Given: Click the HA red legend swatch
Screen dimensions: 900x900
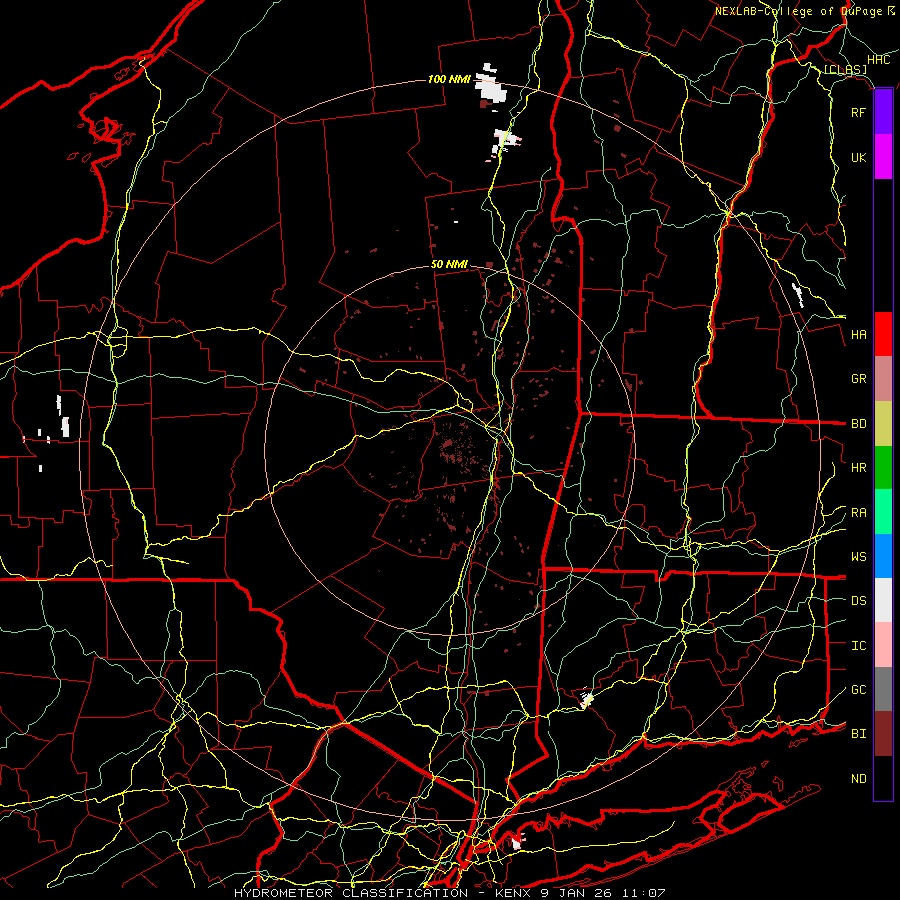Looking at the screenshot, I should [883, 334].
